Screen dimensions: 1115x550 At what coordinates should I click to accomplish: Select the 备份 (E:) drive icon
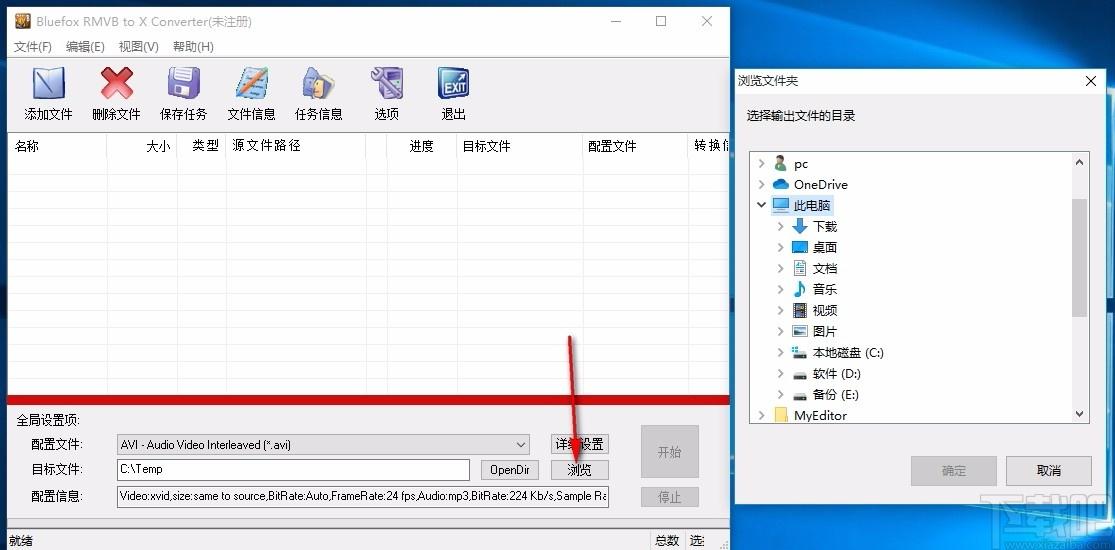800,395
